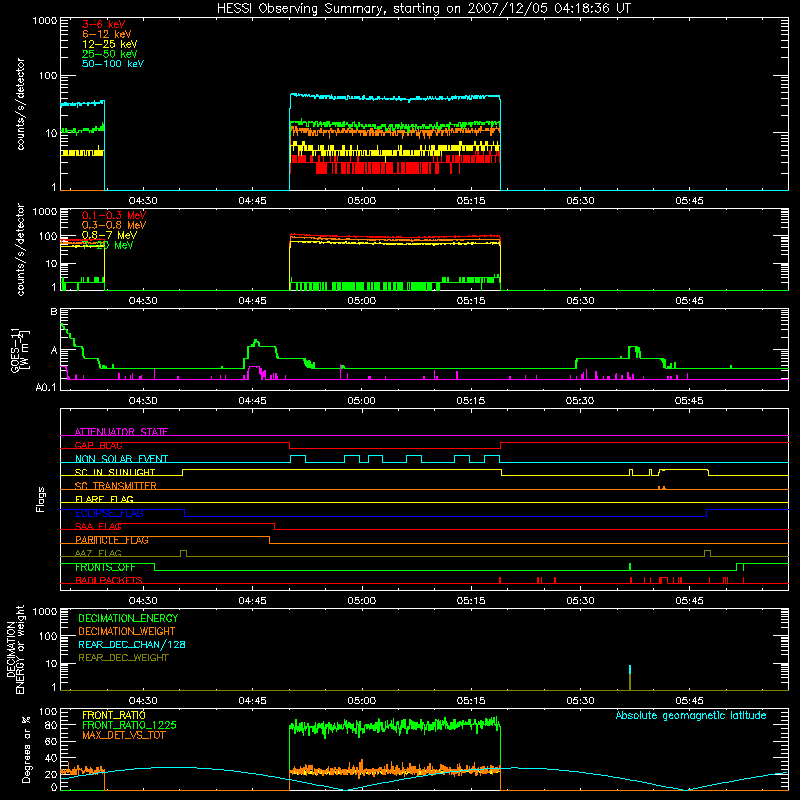Select the 12-25 keV legend label
This screenshot has height=800, width=800.
(110, 44)
